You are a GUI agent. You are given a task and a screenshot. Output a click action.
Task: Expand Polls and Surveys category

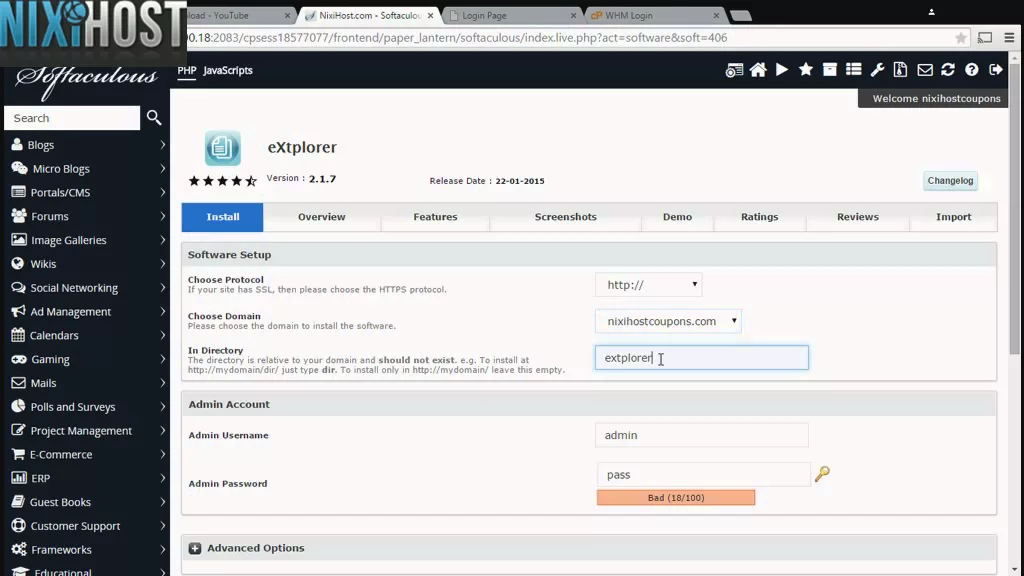pyautogui.click(x=88, y=407)
